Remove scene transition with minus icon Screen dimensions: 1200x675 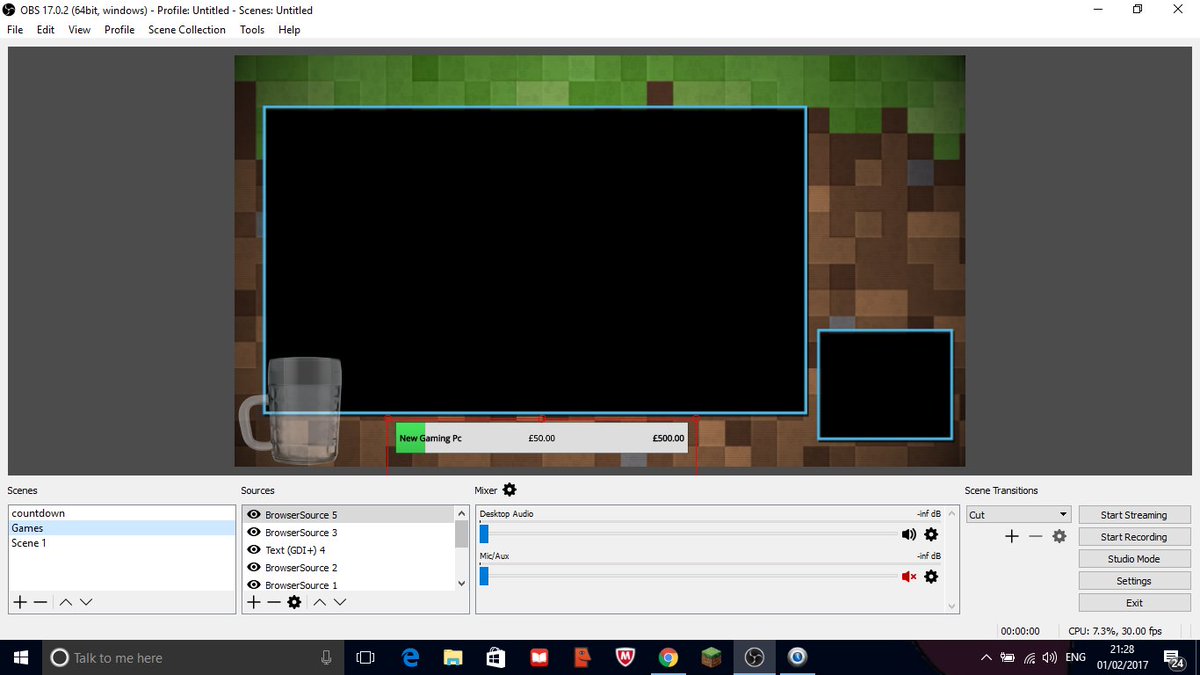point(1035,537)
